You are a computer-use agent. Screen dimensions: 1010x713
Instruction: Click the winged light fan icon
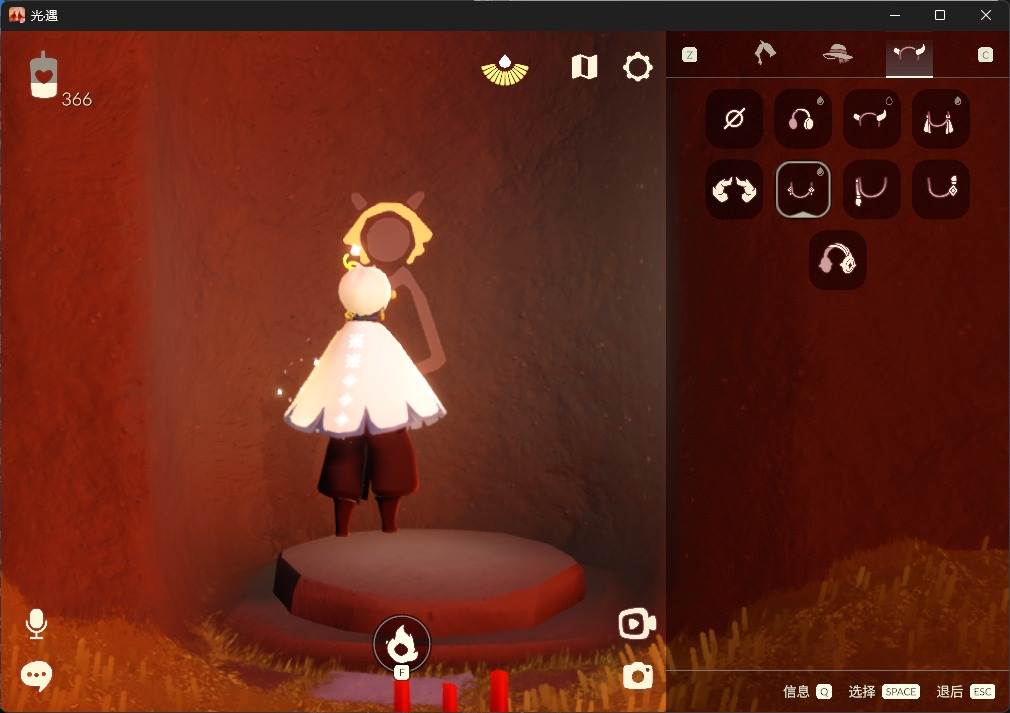(x=505, y=70)
